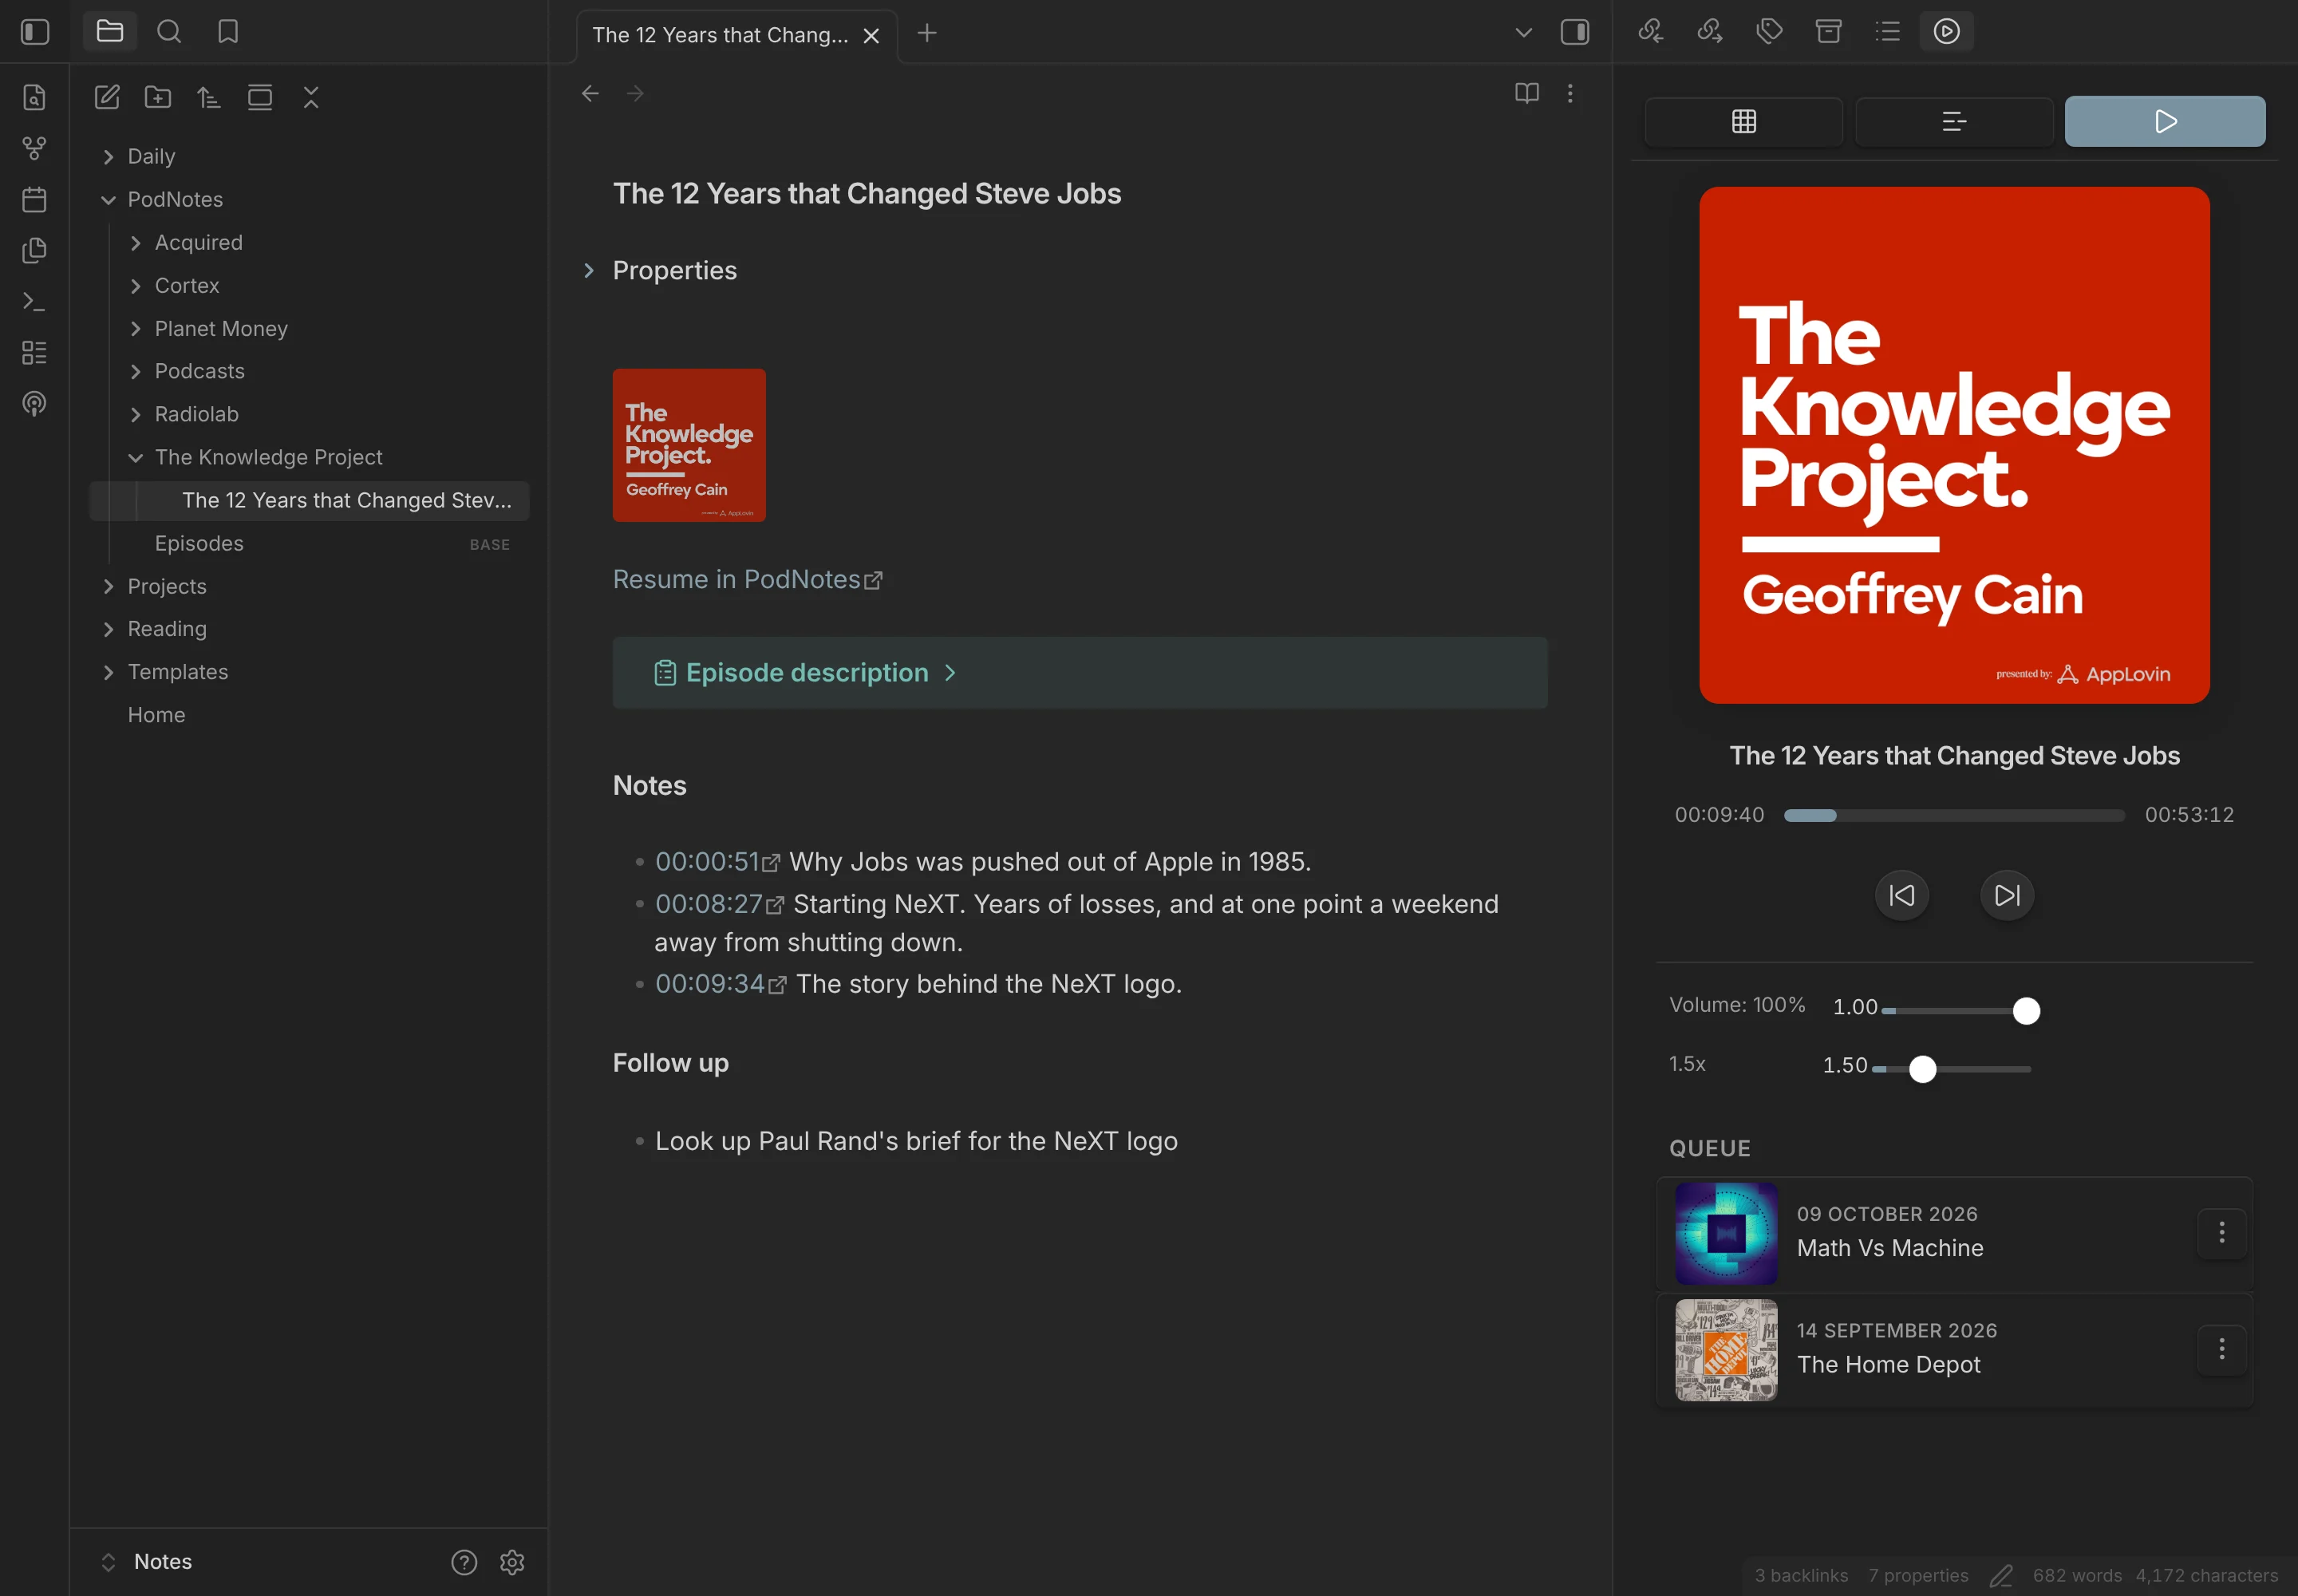Toggle the right sidebar

pyautogui.click(x=1575, y=33)
